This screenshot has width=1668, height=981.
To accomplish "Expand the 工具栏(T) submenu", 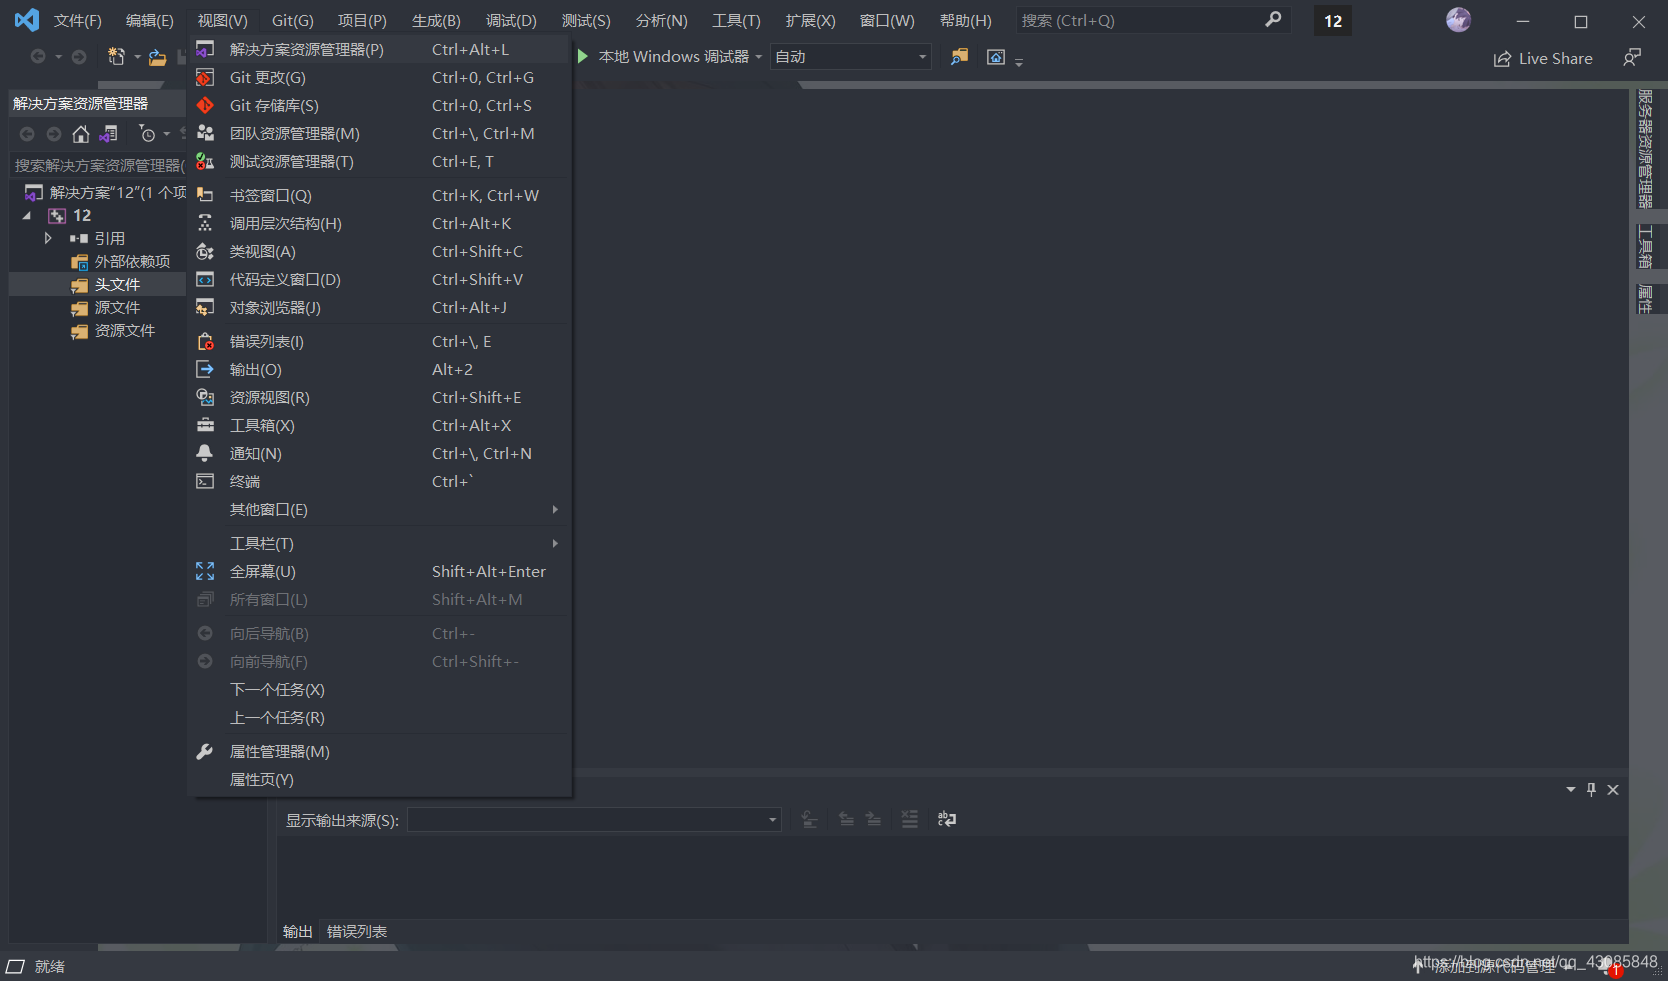I will (x=380, y=543).
